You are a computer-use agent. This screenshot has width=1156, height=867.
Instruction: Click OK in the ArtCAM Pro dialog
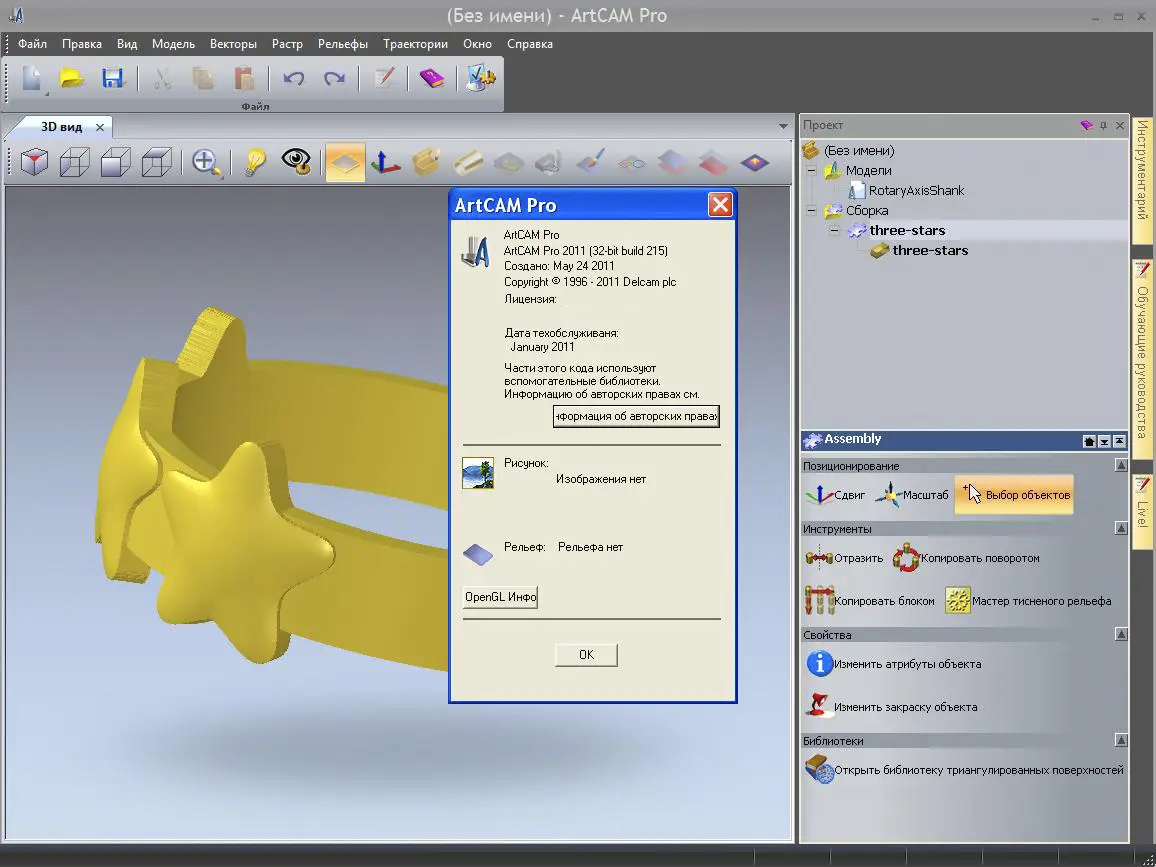pos(586,655)
